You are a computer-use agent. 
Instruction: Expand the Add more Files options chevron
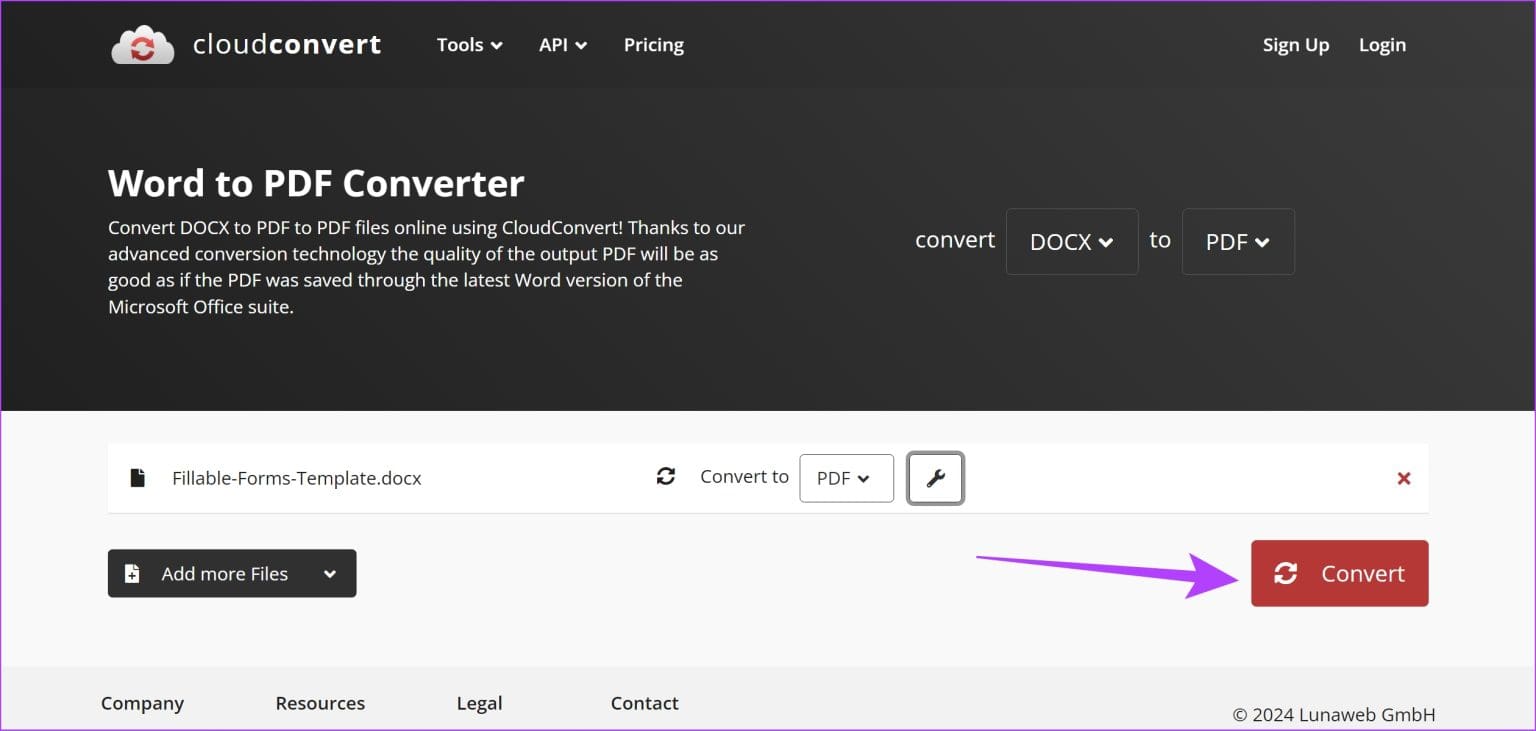330,573
